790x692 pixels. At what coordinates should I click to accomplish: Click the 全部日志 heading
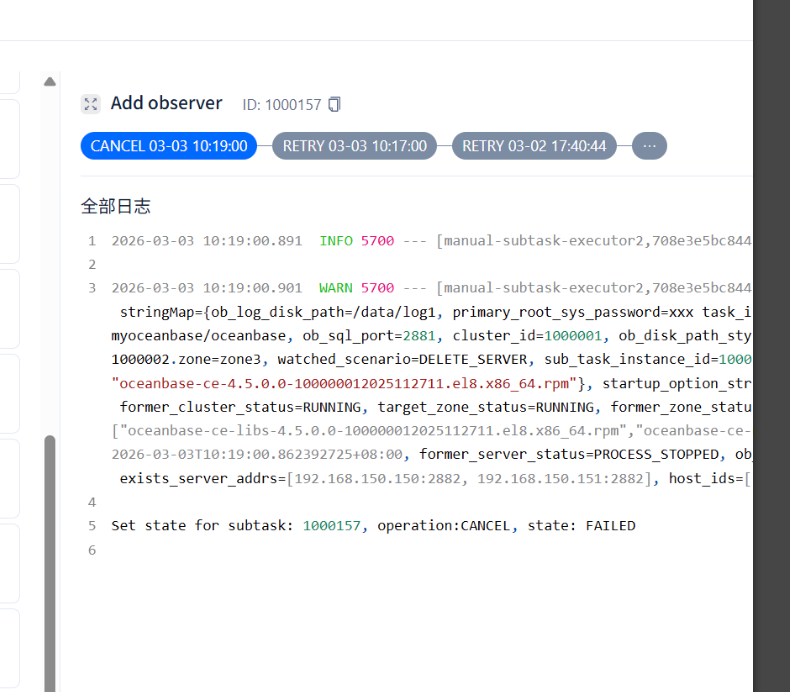(x=116, y=206)
